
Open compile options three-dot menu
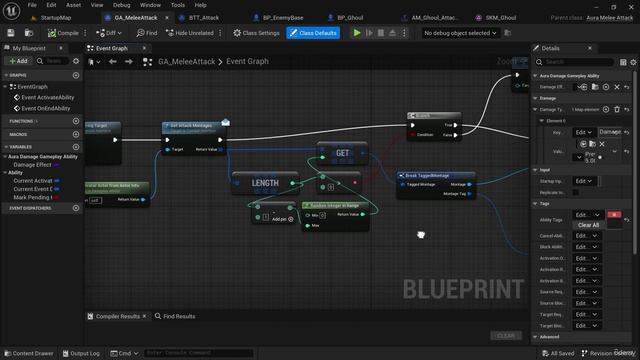(x=85, y=33)
